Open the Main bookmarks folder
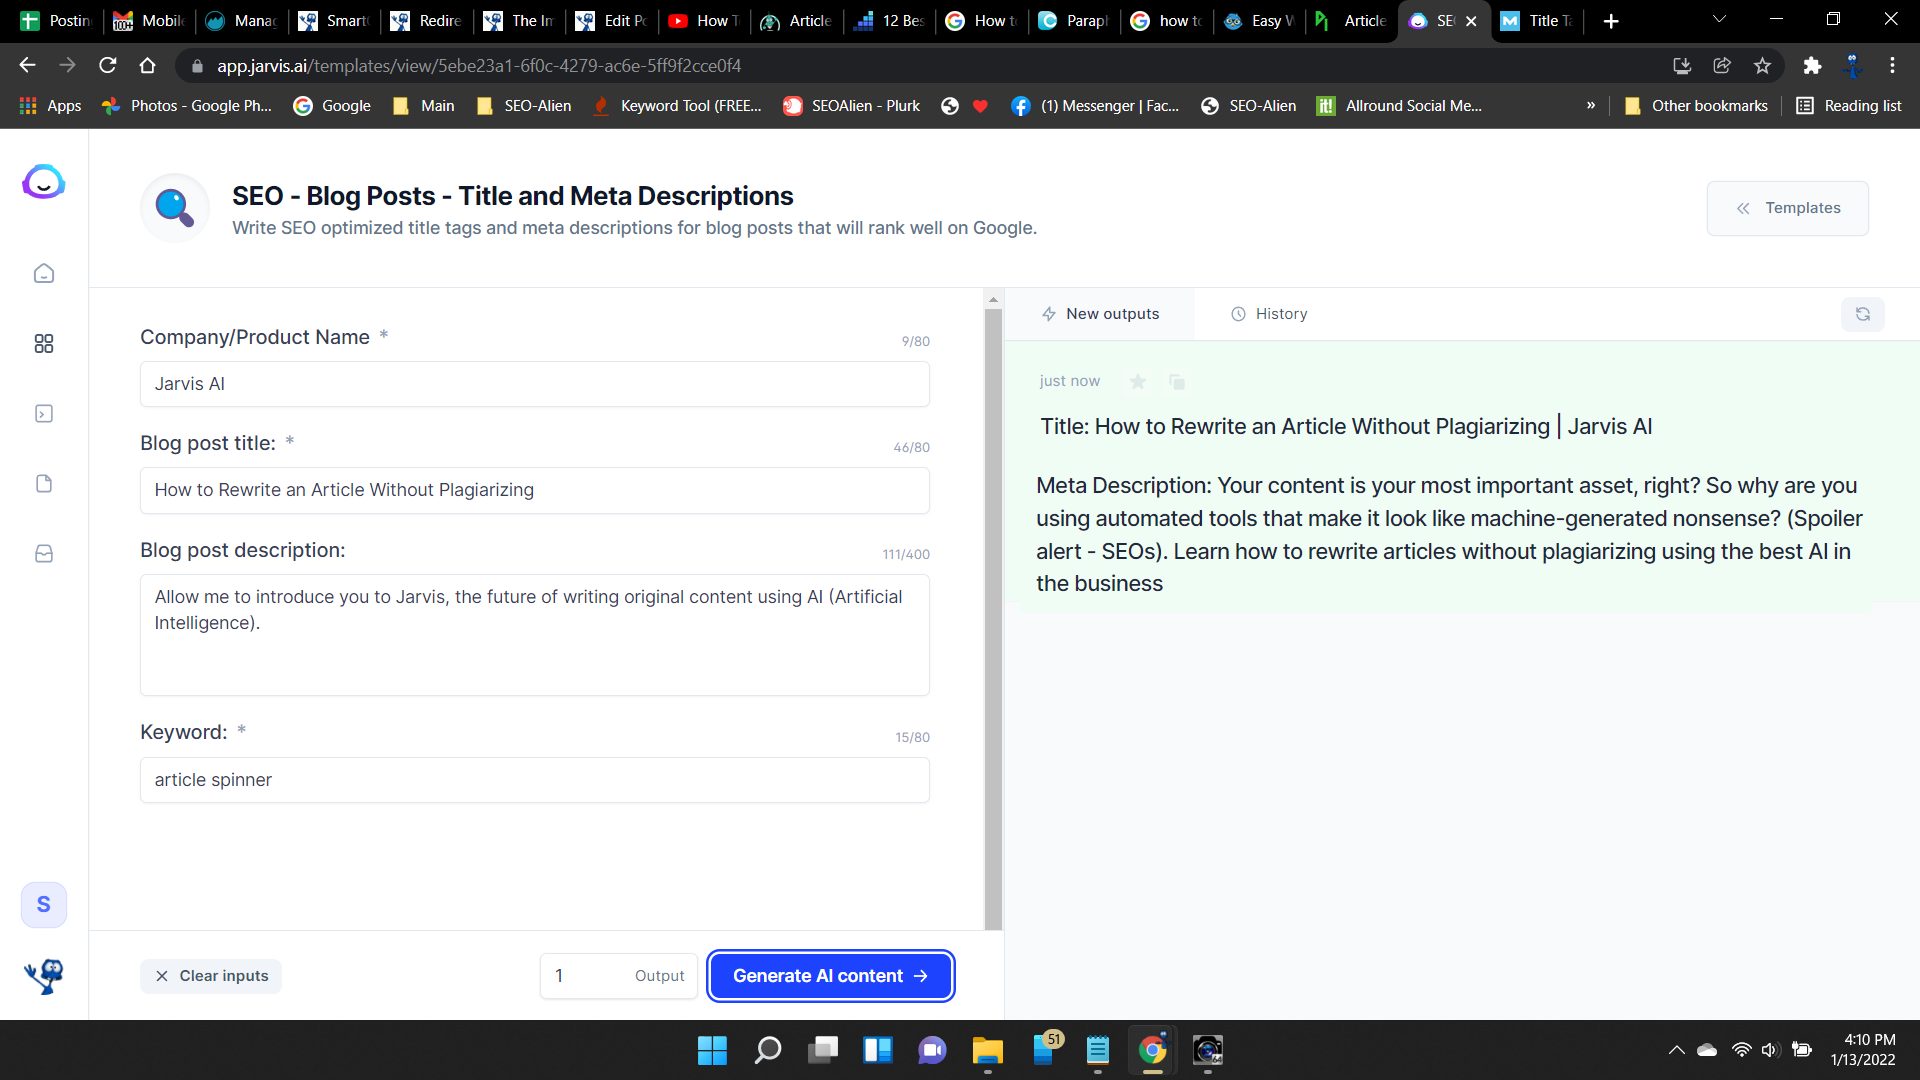This screenshot has height=1080, width=1920. pyautogui.click(x=424, y=106)
